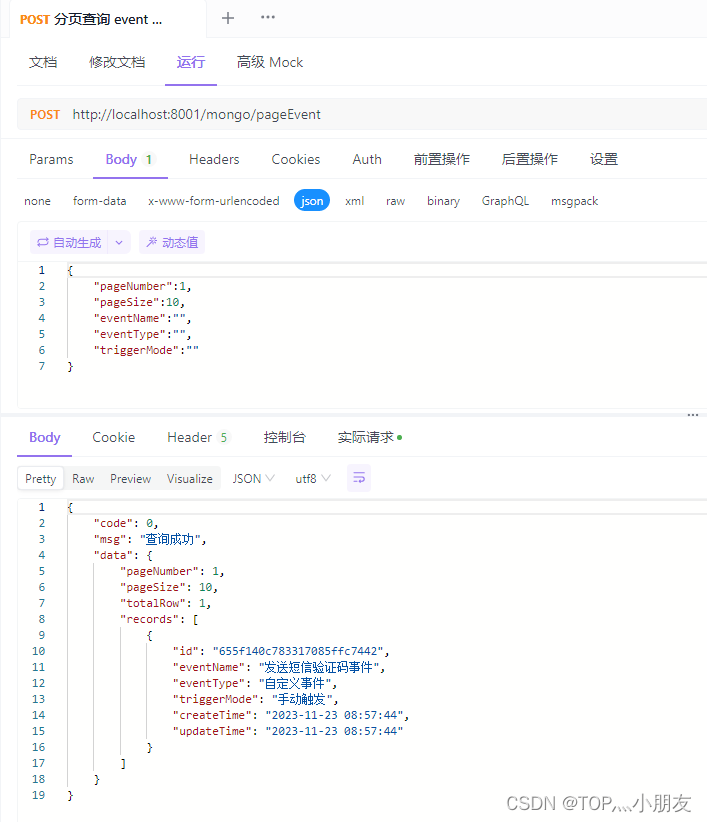Choose the msgpack body type
This screenshot has width=707, height=822.
coord(574,201)
